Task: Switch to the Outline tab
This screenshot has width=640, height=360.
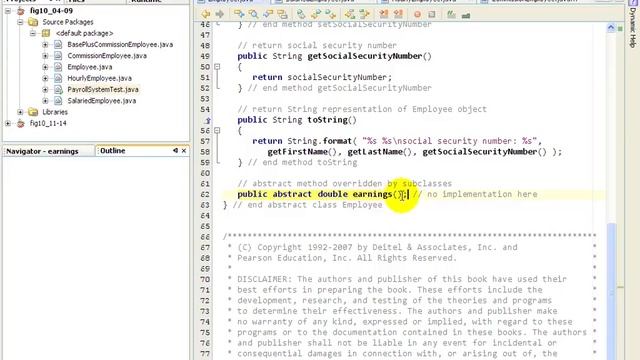Action: point(113,151)
